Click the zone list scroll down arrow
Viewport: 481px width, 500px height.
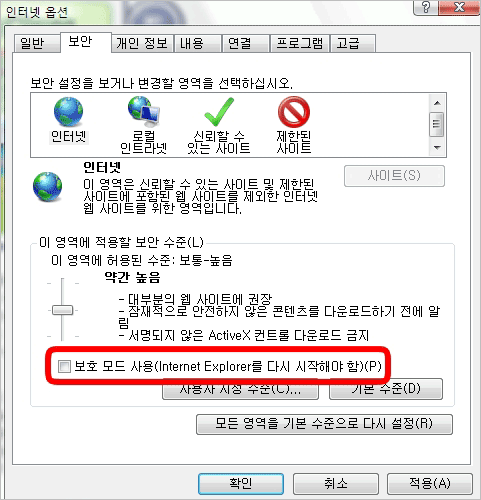437,147
